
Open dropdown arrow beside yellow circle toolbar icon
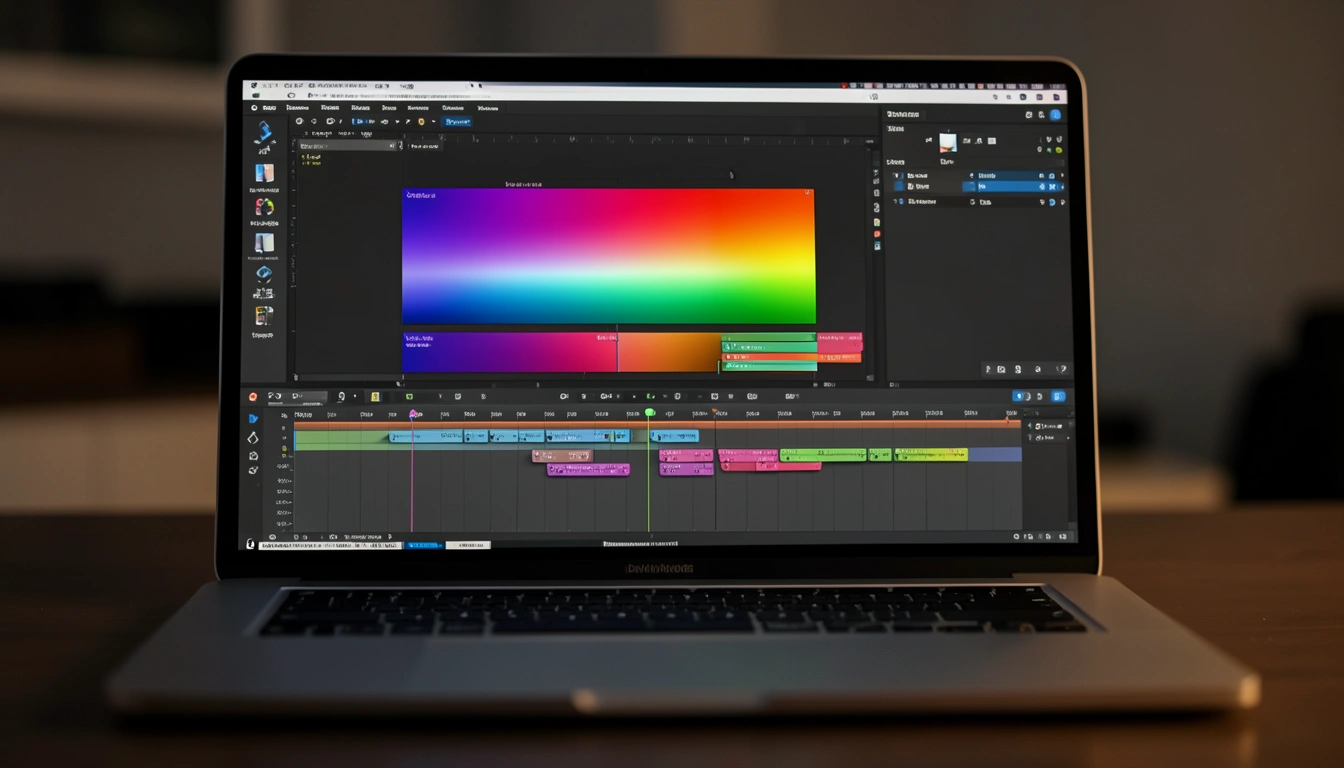coord(433,122)
